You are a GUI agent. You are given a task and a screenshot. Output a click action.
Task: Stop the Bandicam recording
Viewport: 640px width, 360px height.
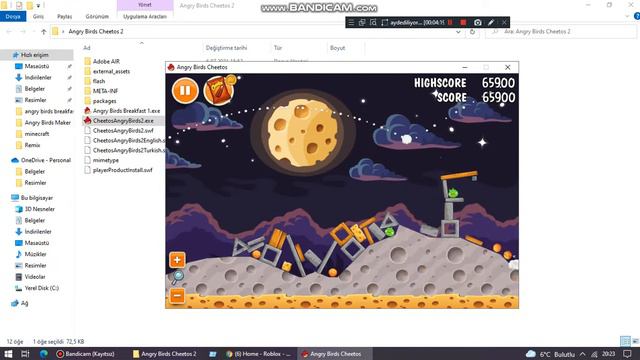(463, 22)
